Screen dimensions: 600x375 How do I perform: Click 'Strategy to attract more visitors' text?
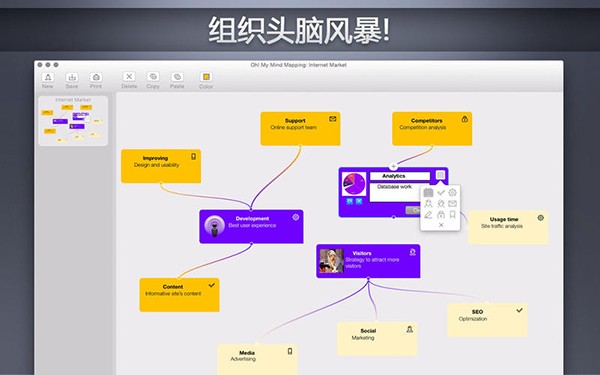372,262
